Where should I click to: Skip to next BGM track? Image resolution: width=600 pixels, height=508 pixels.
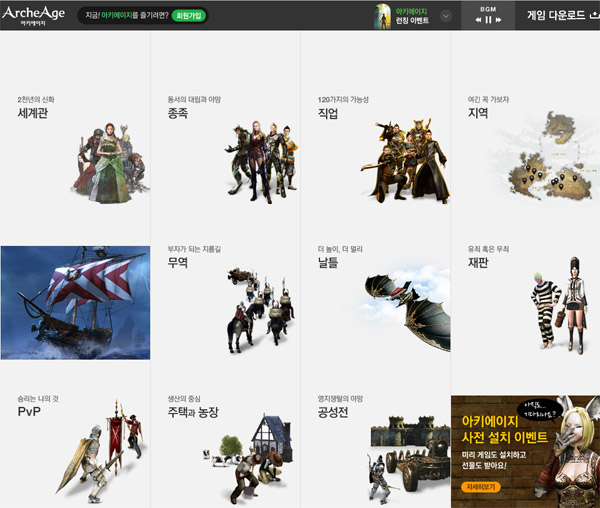click(498, 20)
